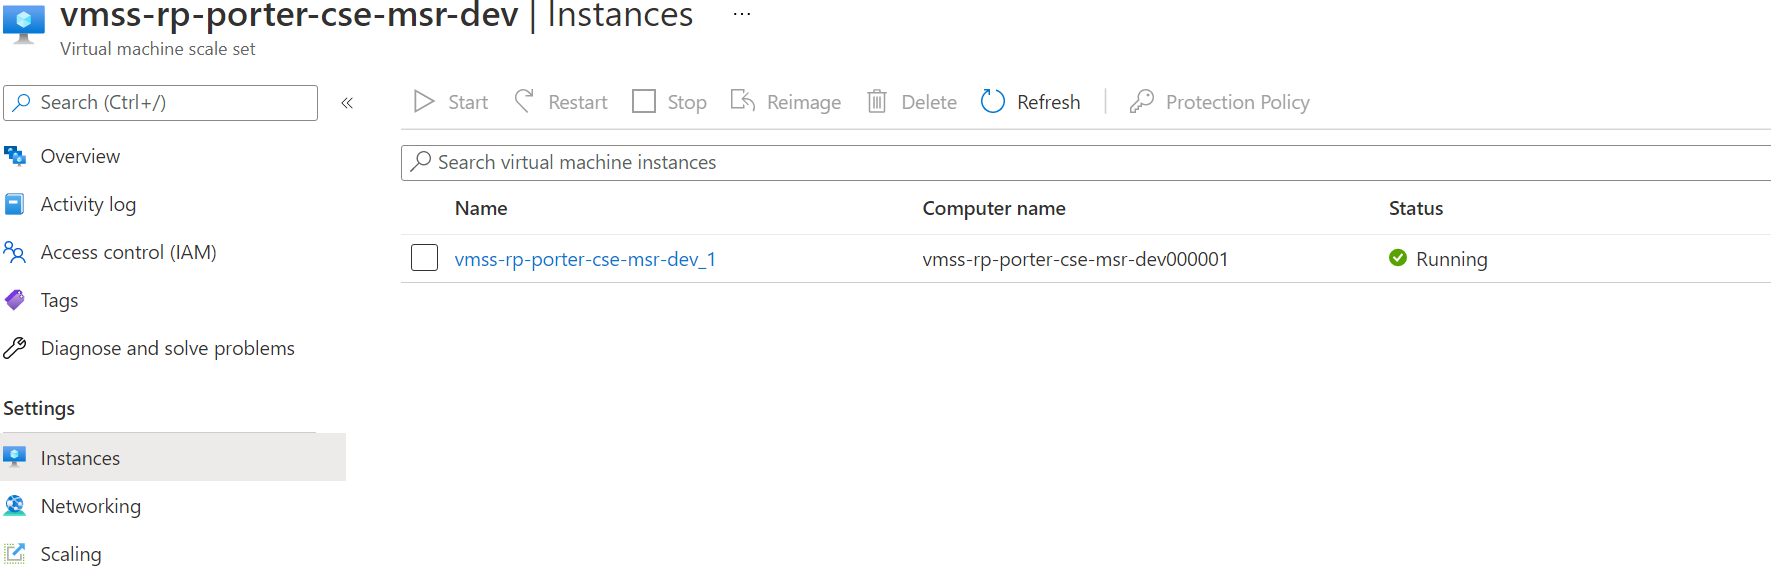The width and height of the screenshot is (1775, 580).
Task: Click the green Running status checkmark icon
Action: point(1398,258)
